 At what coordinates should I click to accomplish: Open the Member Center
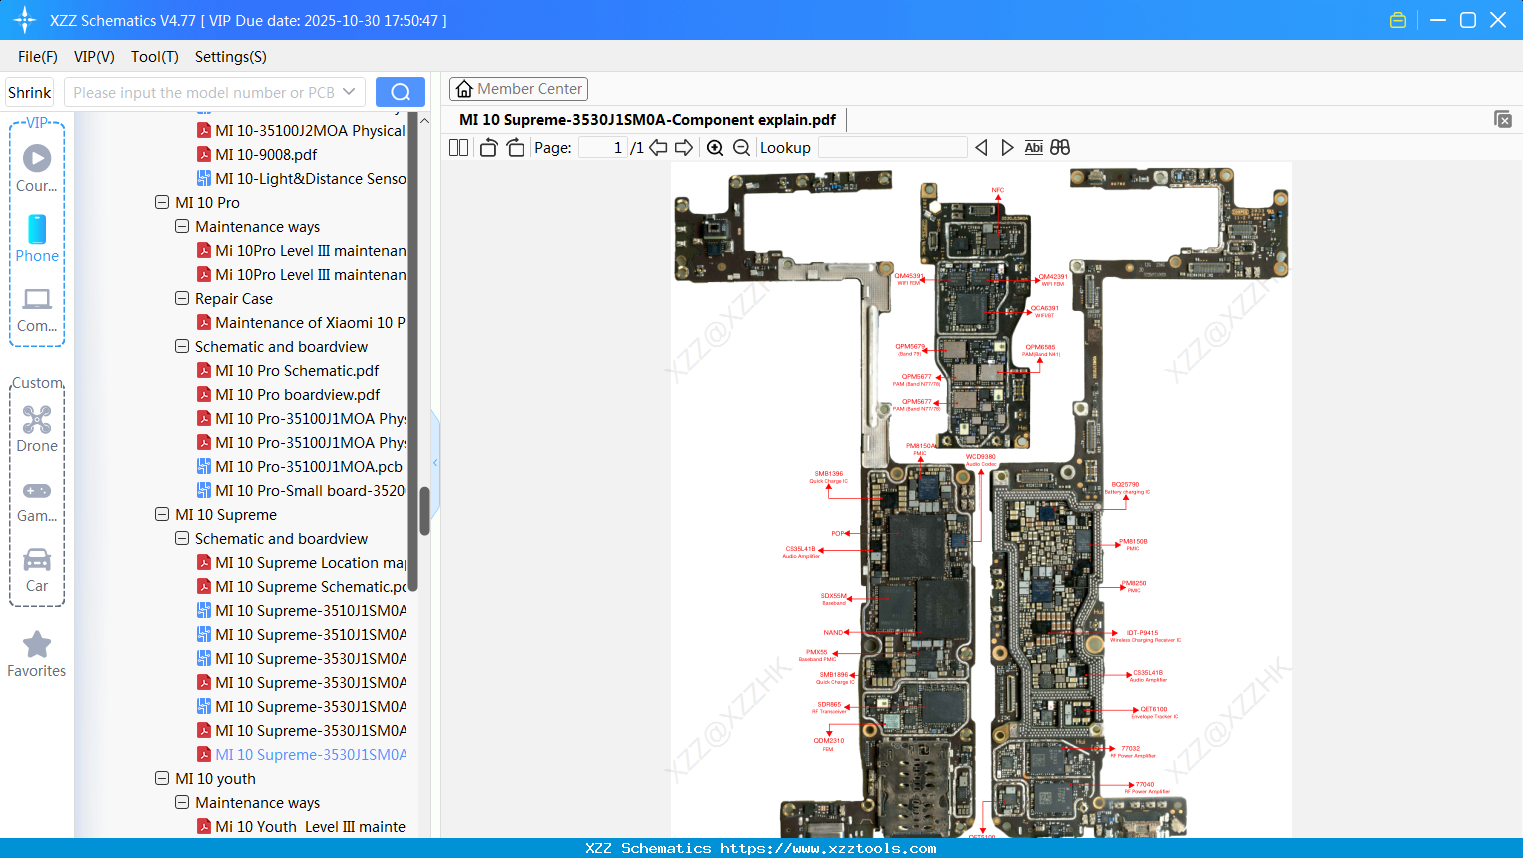518,88
